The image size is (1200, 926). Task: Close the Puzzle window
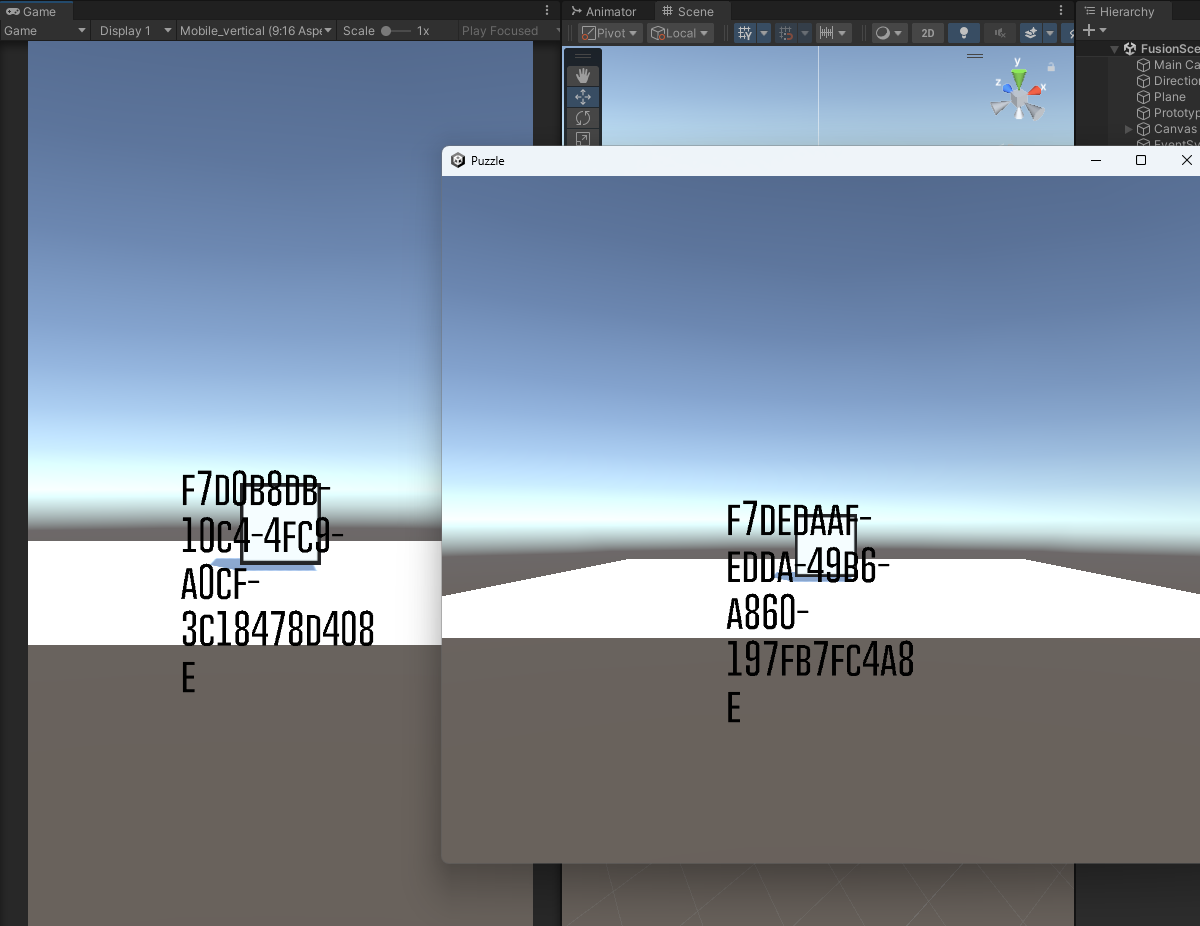click(x=1186, y=160)
